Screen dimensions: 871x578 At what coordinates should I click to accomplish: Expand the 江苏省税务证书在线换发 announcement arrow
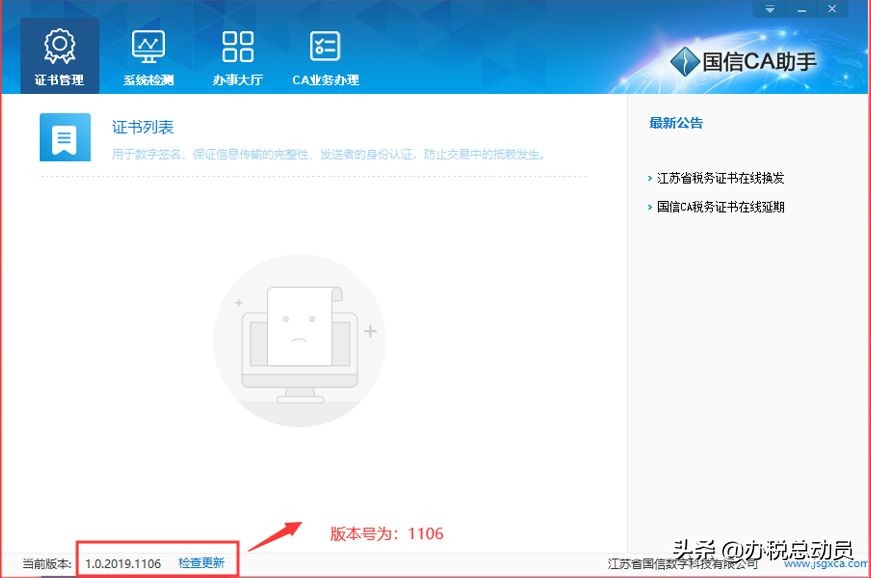[650, 178]
